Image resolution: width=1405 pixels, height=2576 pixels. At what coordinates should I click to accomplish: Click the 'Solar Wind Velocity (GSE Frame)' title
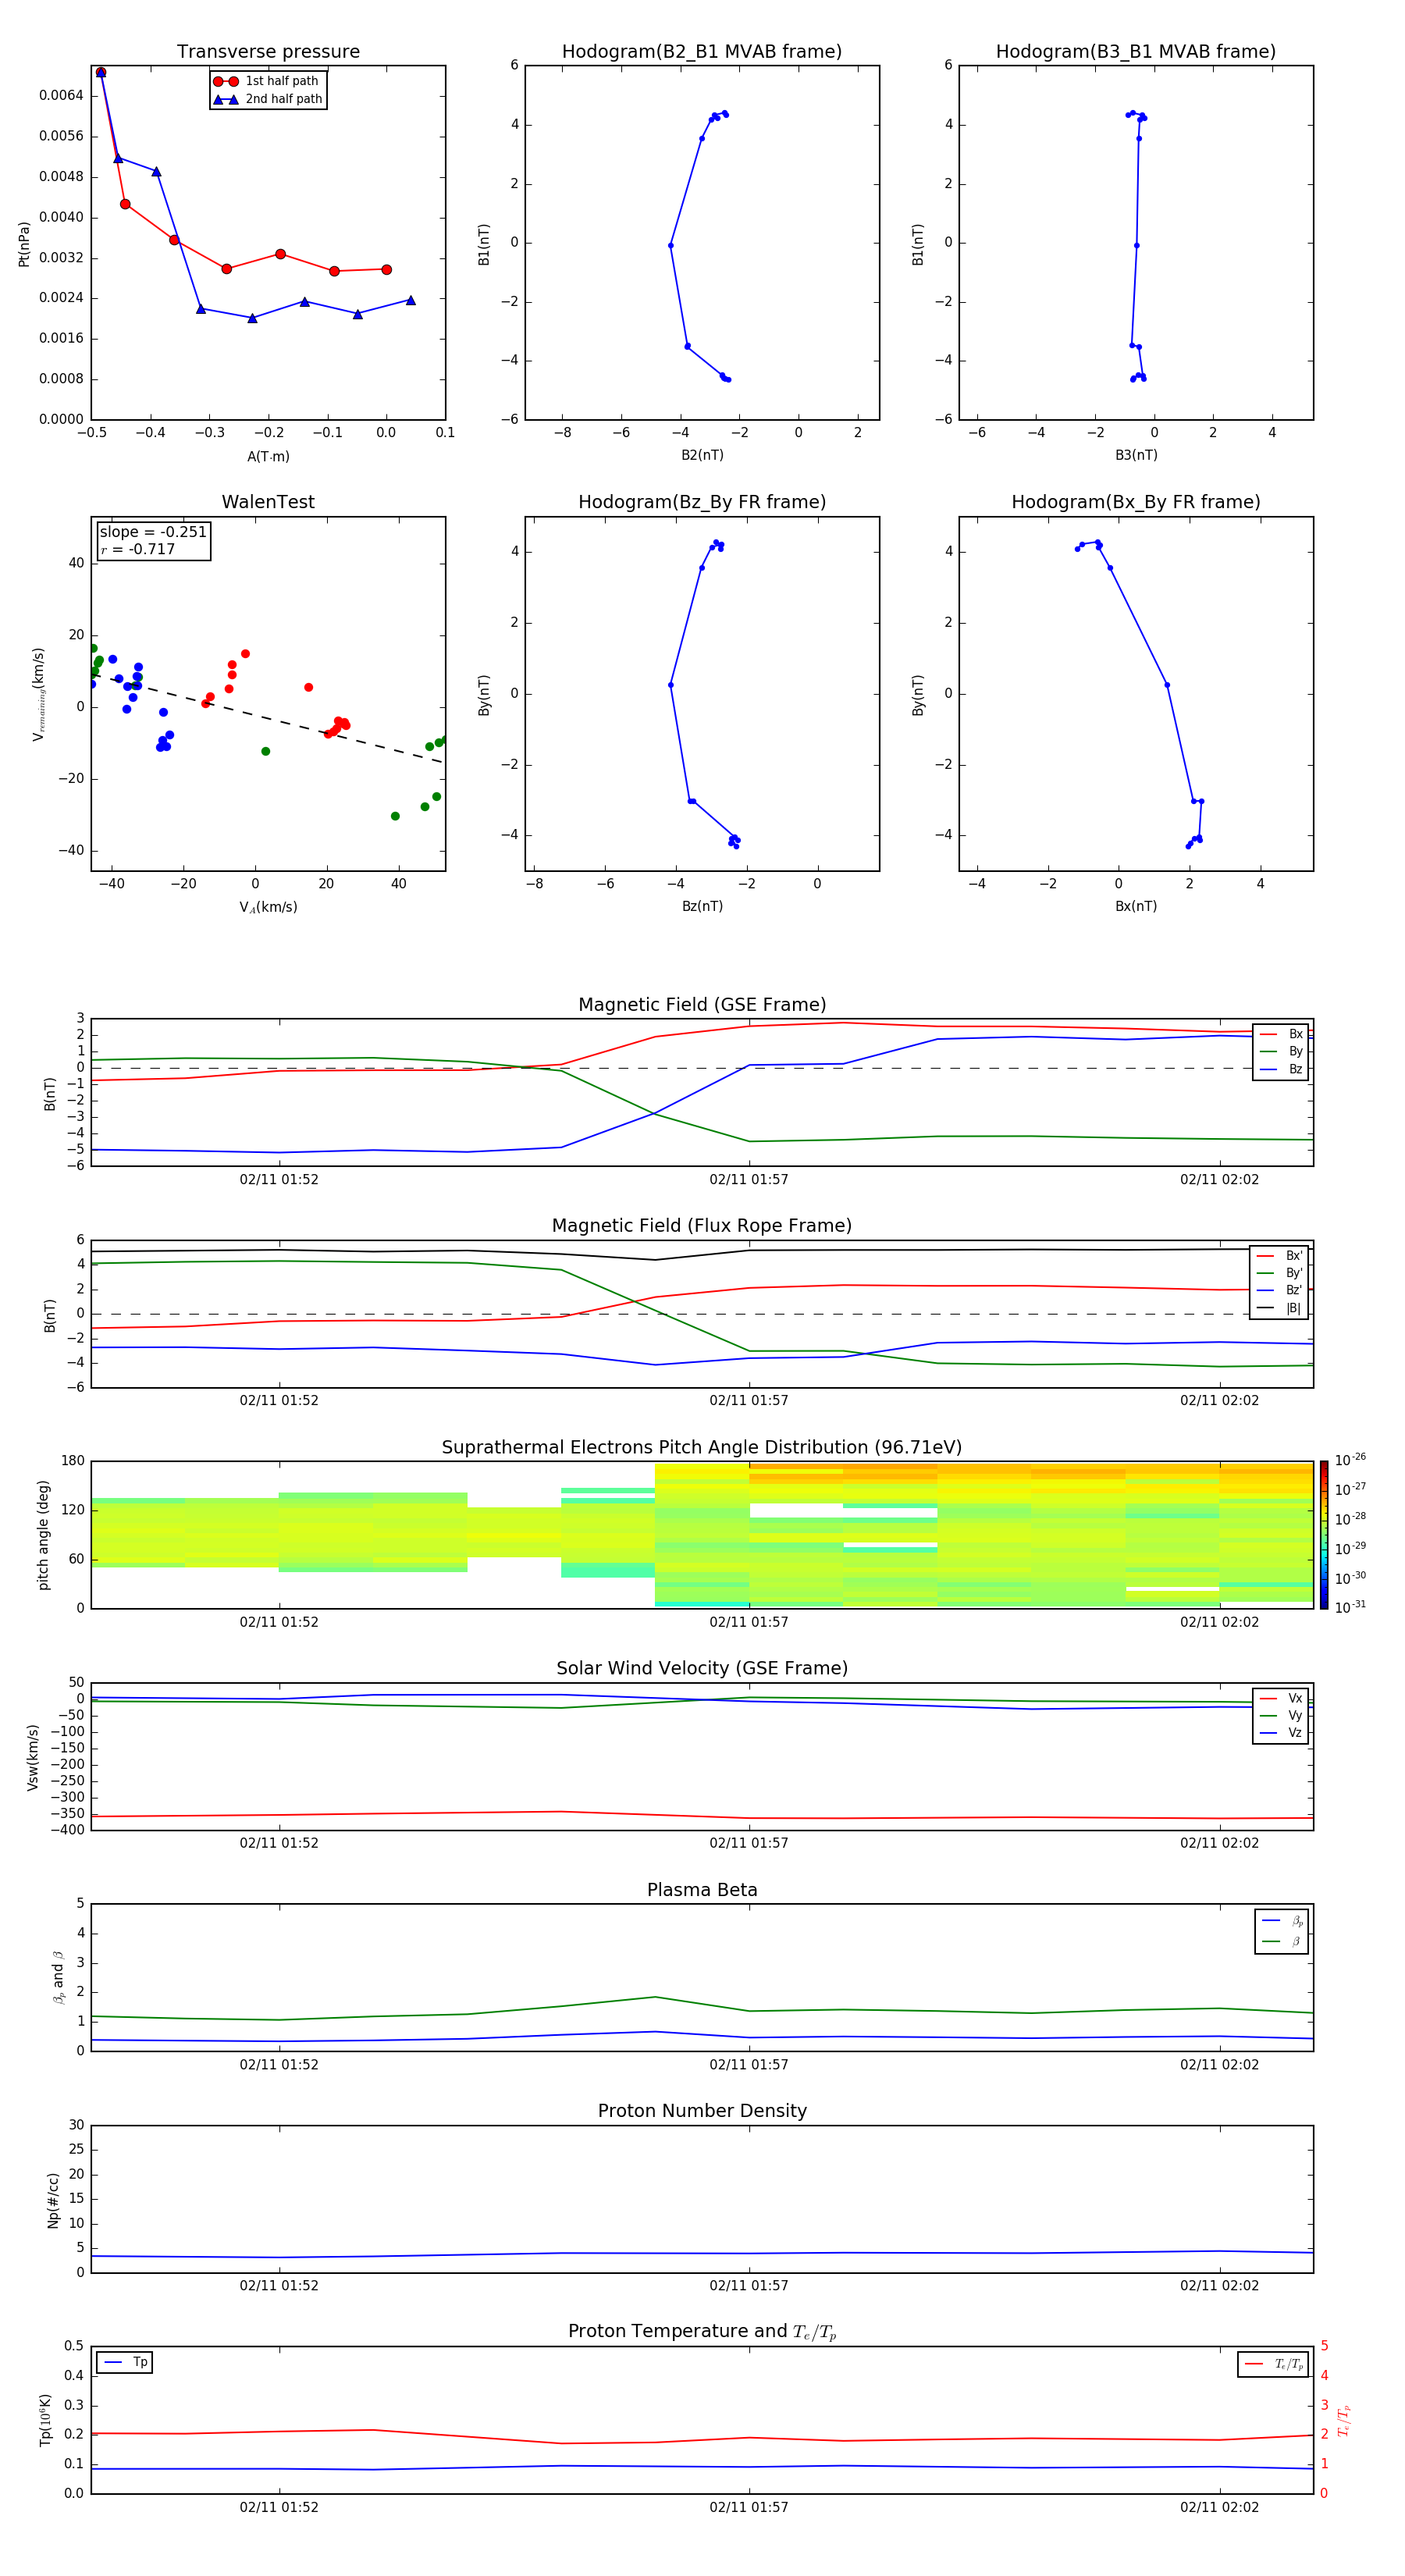702,1668
